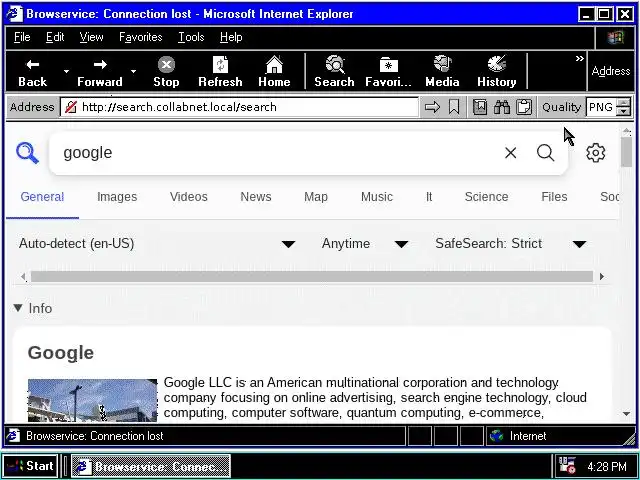Open the Tools menu
This screenshot has height=480, width=640.
191,37
